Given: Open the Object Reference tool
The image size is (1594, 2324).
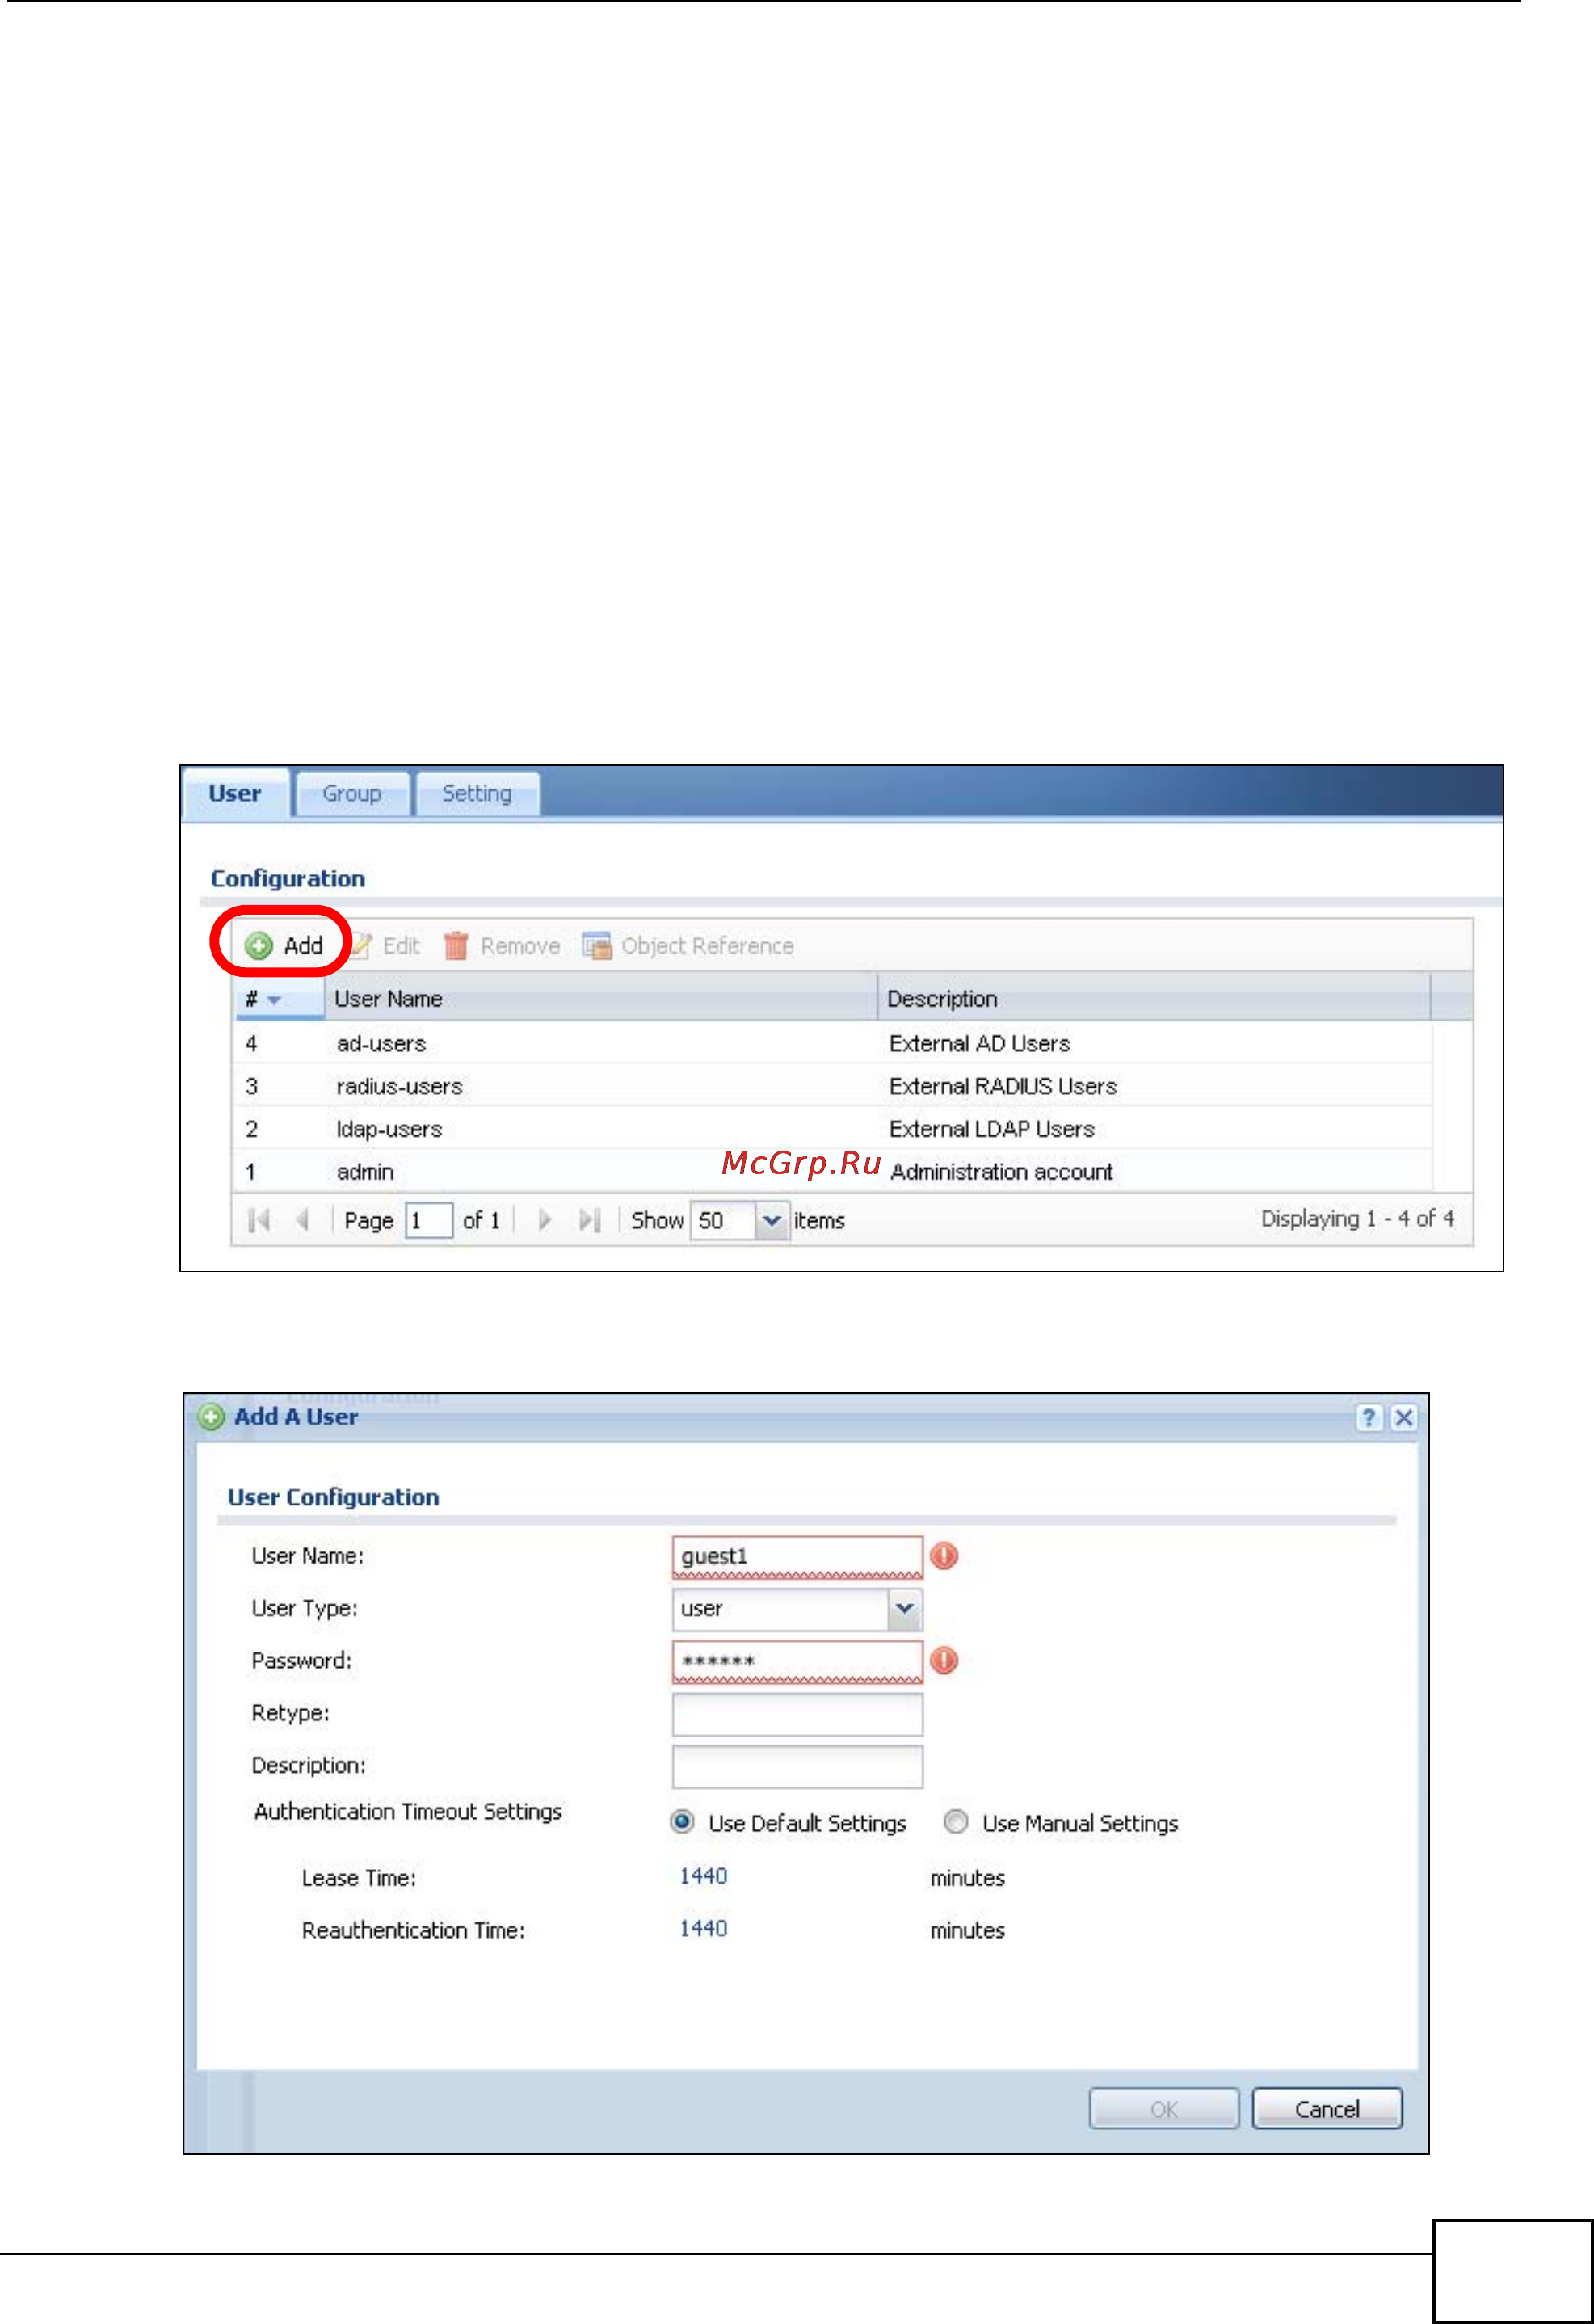Looking at the screenshot, I should click(x=688, y=945).
